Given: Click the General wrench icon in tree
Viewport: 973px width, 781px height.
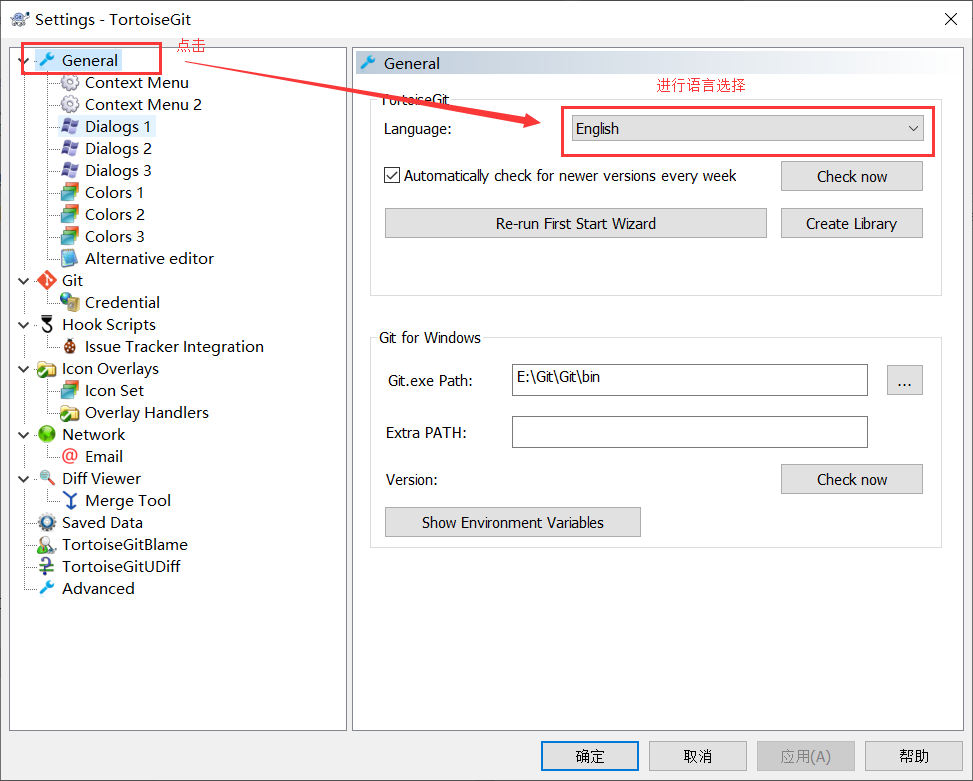Looking at the screenshot, I should point(47,60).
